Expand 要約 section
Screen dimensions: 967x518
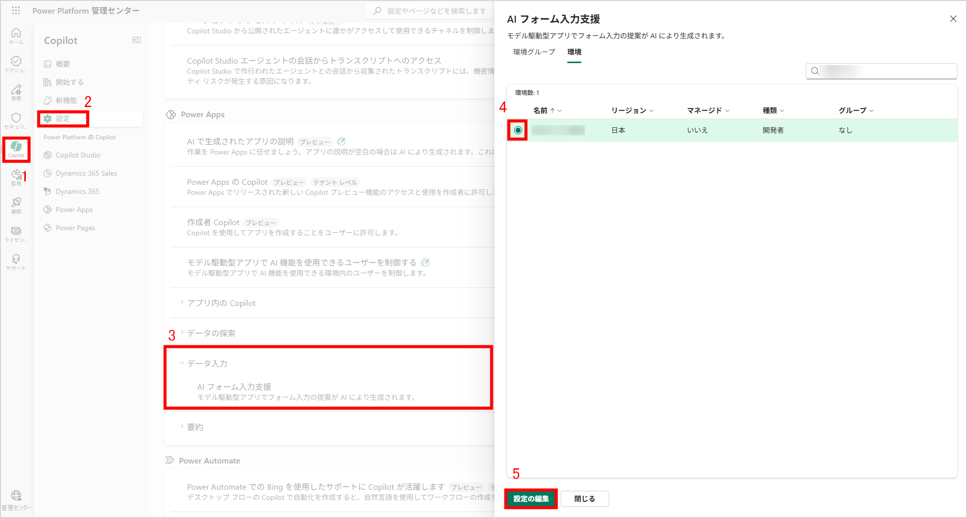(182, 426)
